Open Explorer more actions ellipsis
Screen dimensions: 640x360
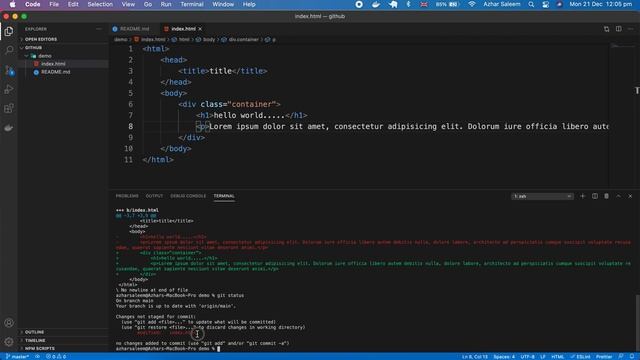[x=99, y=29]
